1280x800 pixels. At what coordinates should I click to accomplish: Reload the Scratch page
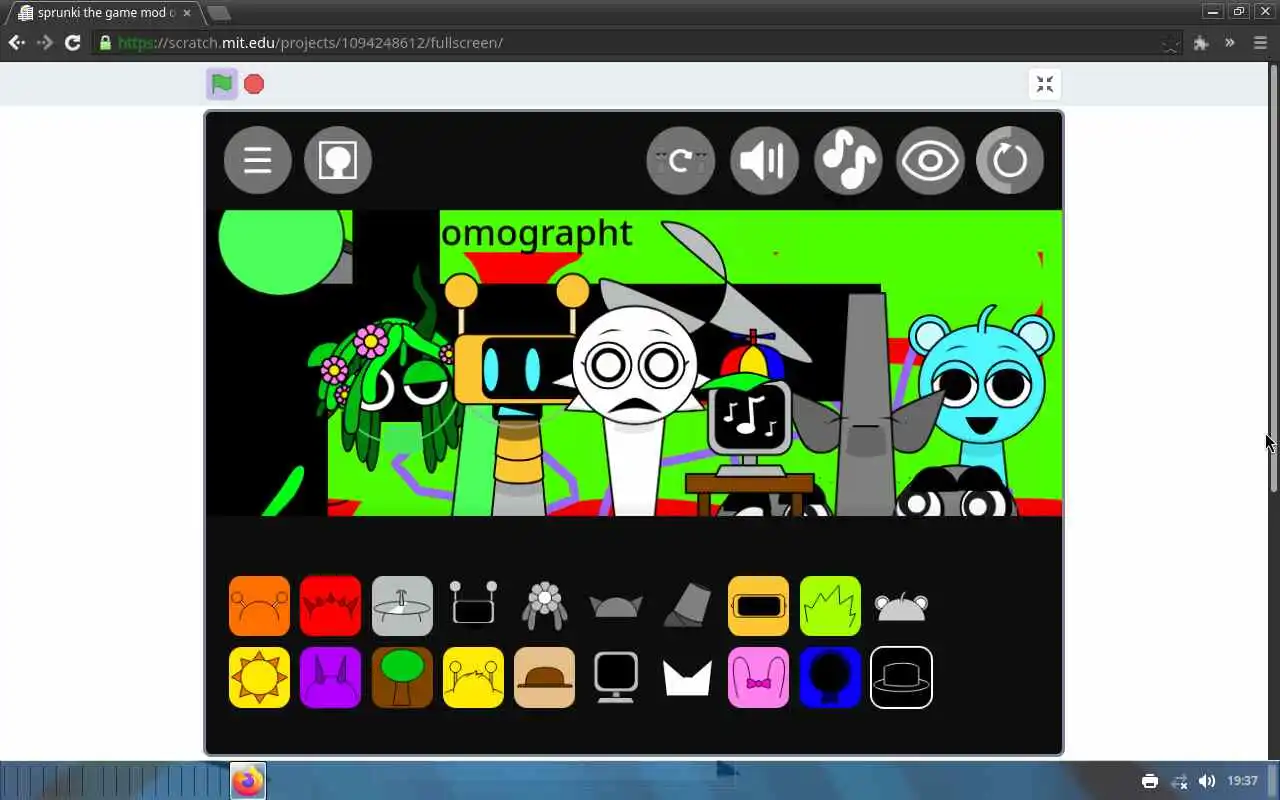tap(72, 42)
